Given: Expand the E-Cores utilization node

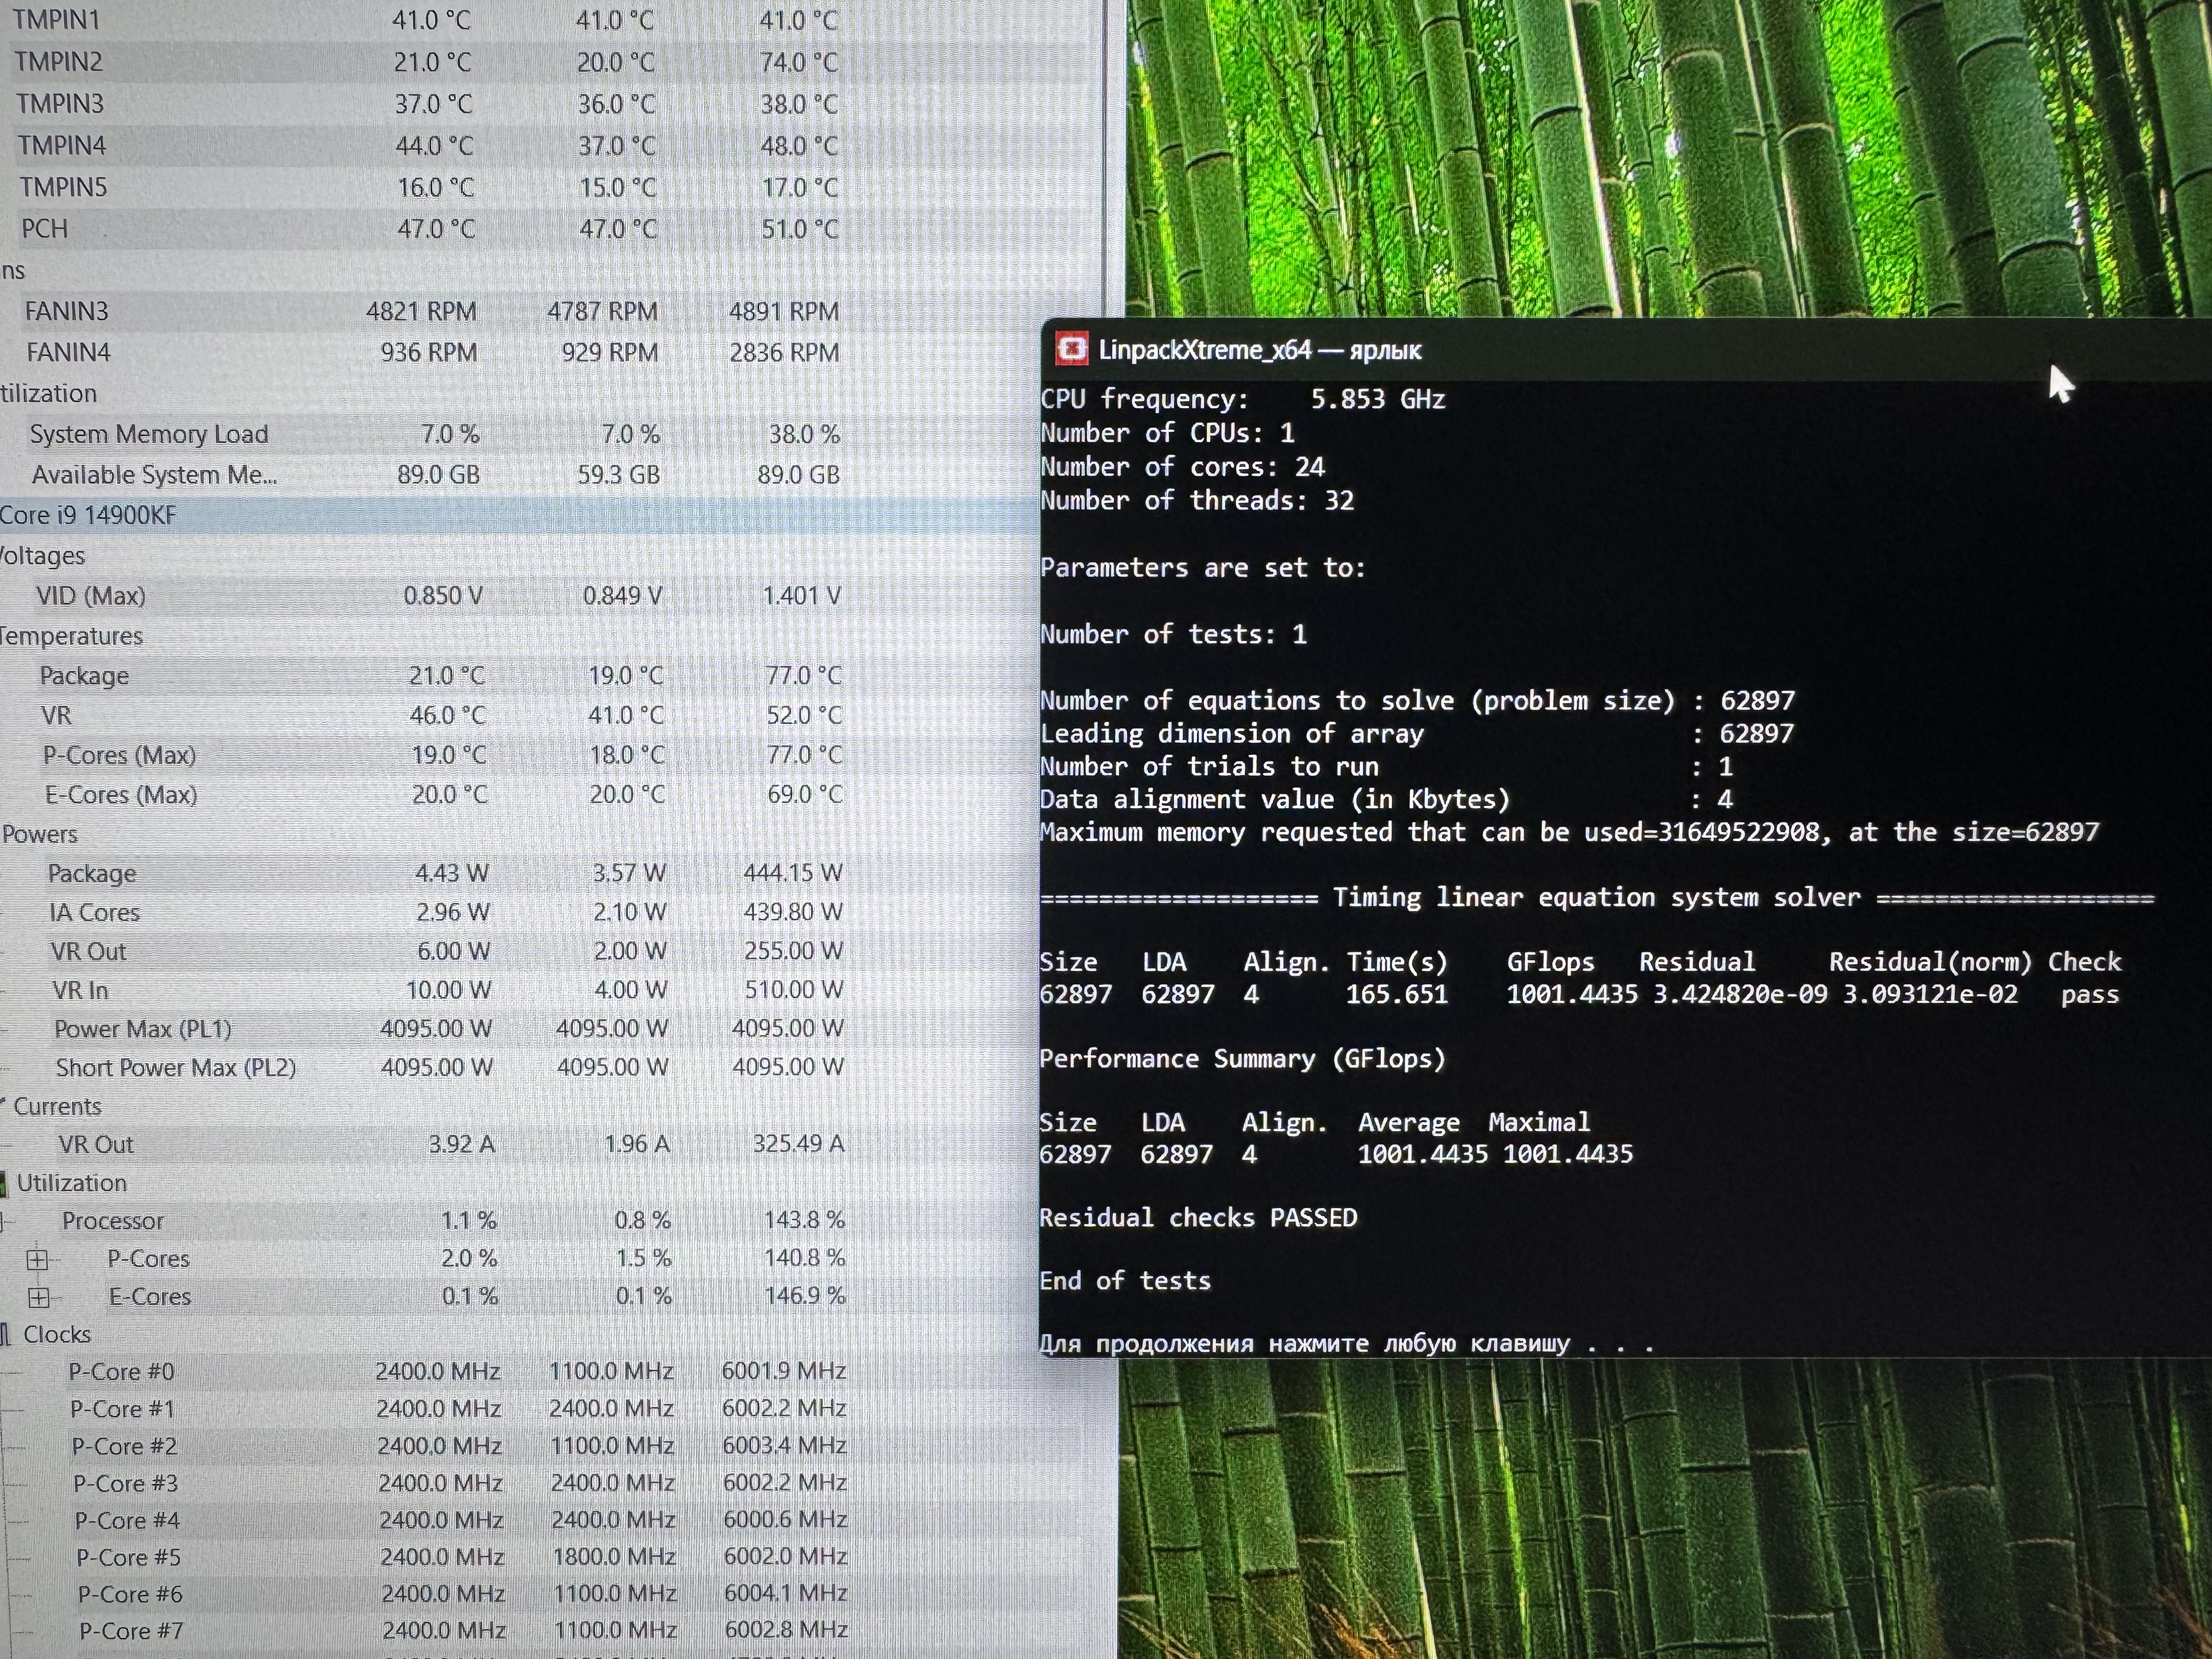Looking at the screenshot, I should click(x=38, y=1297).
